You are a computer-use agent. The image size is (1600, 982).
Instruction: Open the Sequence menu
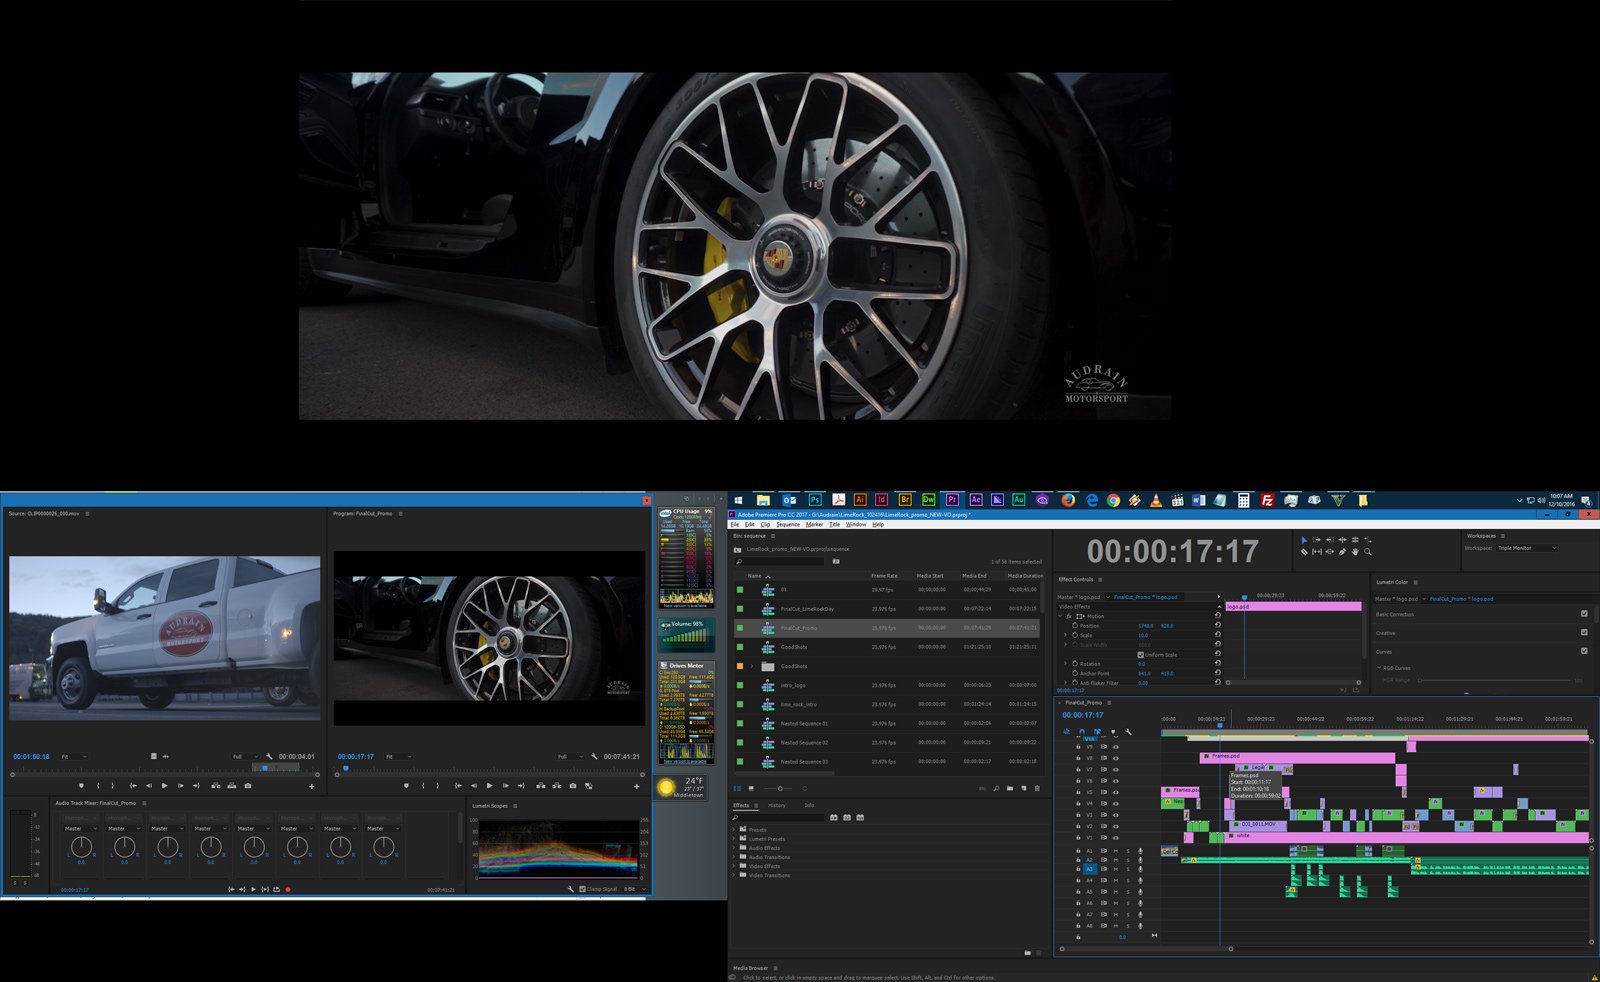788,524
